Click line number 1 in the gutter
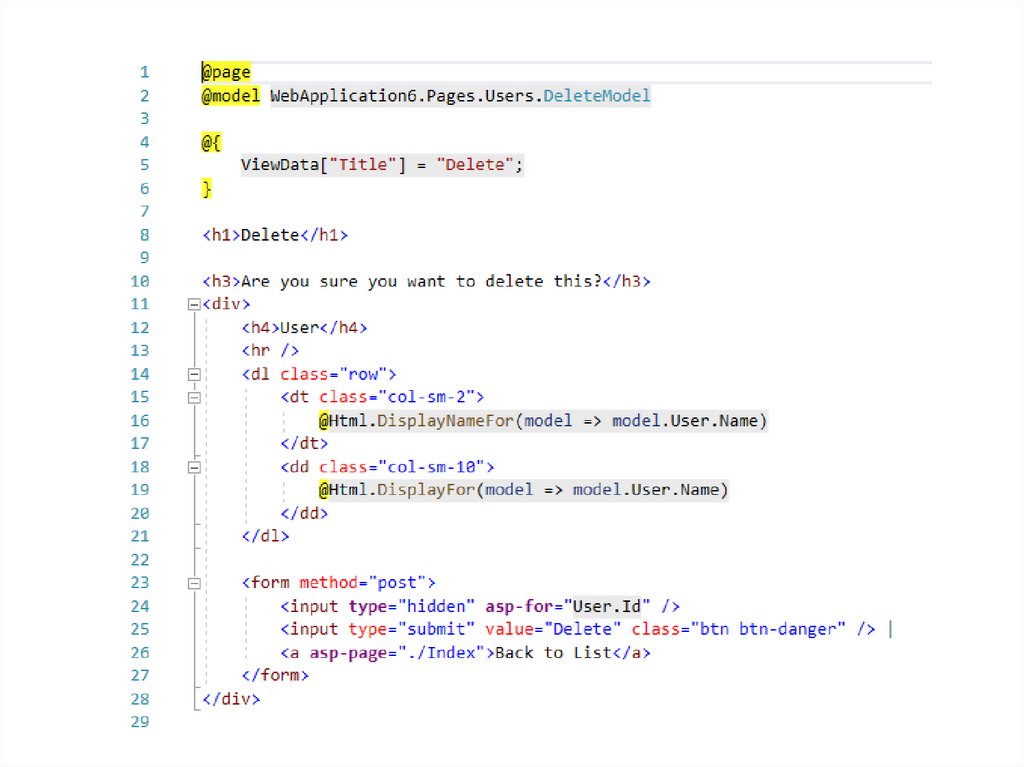This screenshot has width=1024, height=767. coord(144,72)
